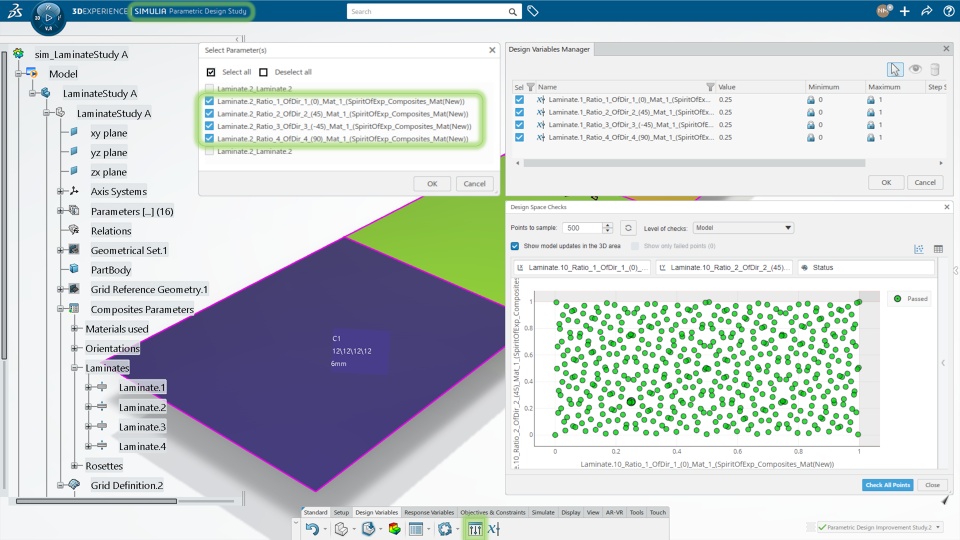Click the share arrow icon in top bar

pyautogui.click(x=926, y=11)
